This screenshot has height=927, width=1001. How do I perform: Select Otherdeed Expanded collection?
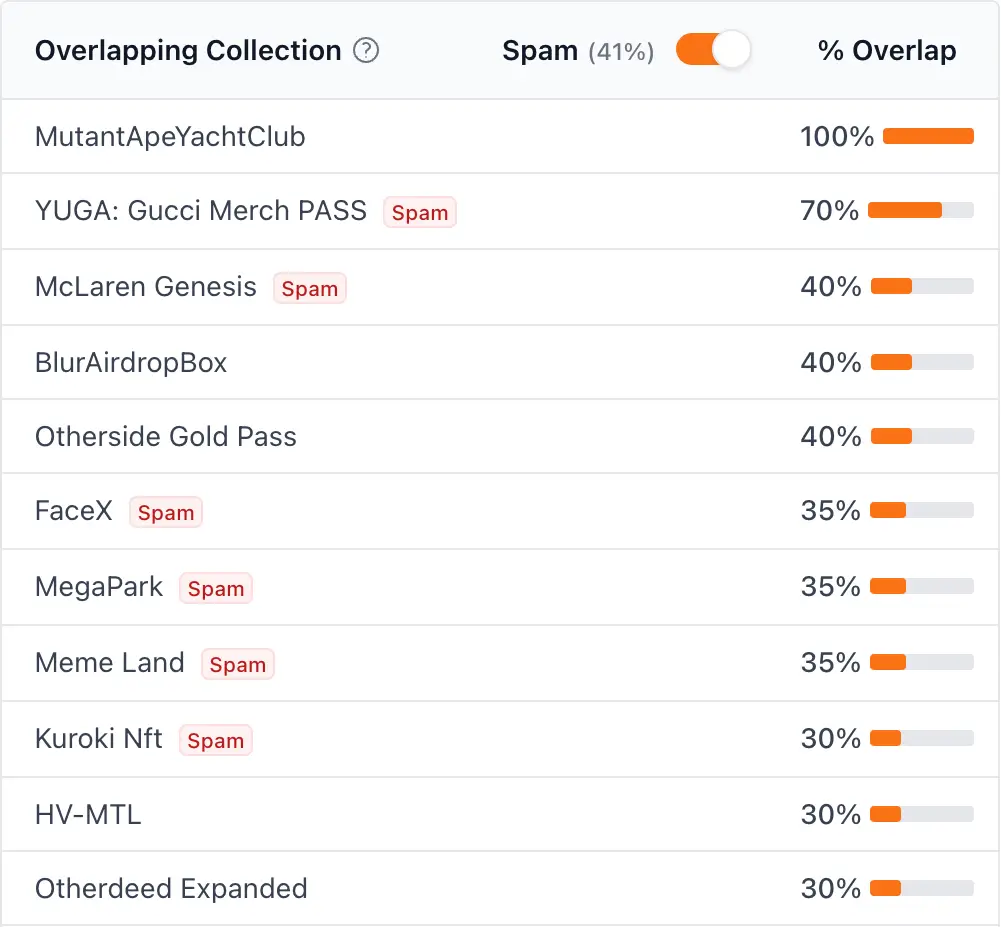[x=171, y=889]
